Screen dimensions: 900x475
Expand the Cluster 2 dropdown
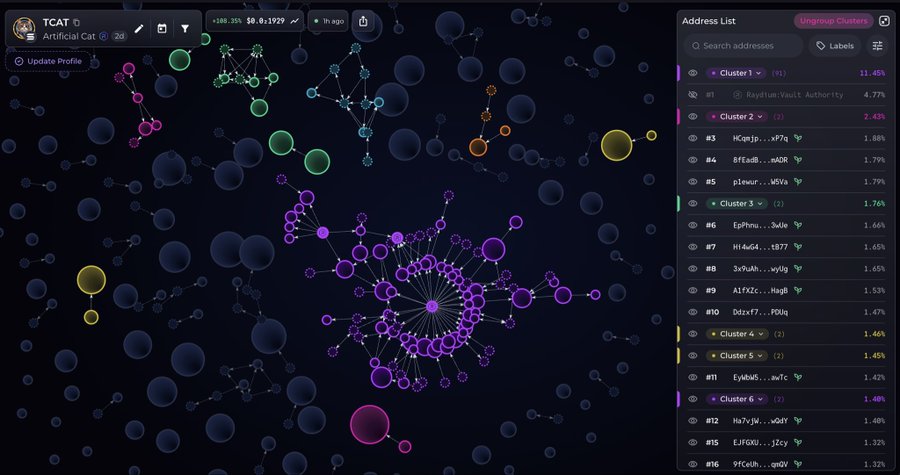760,116
